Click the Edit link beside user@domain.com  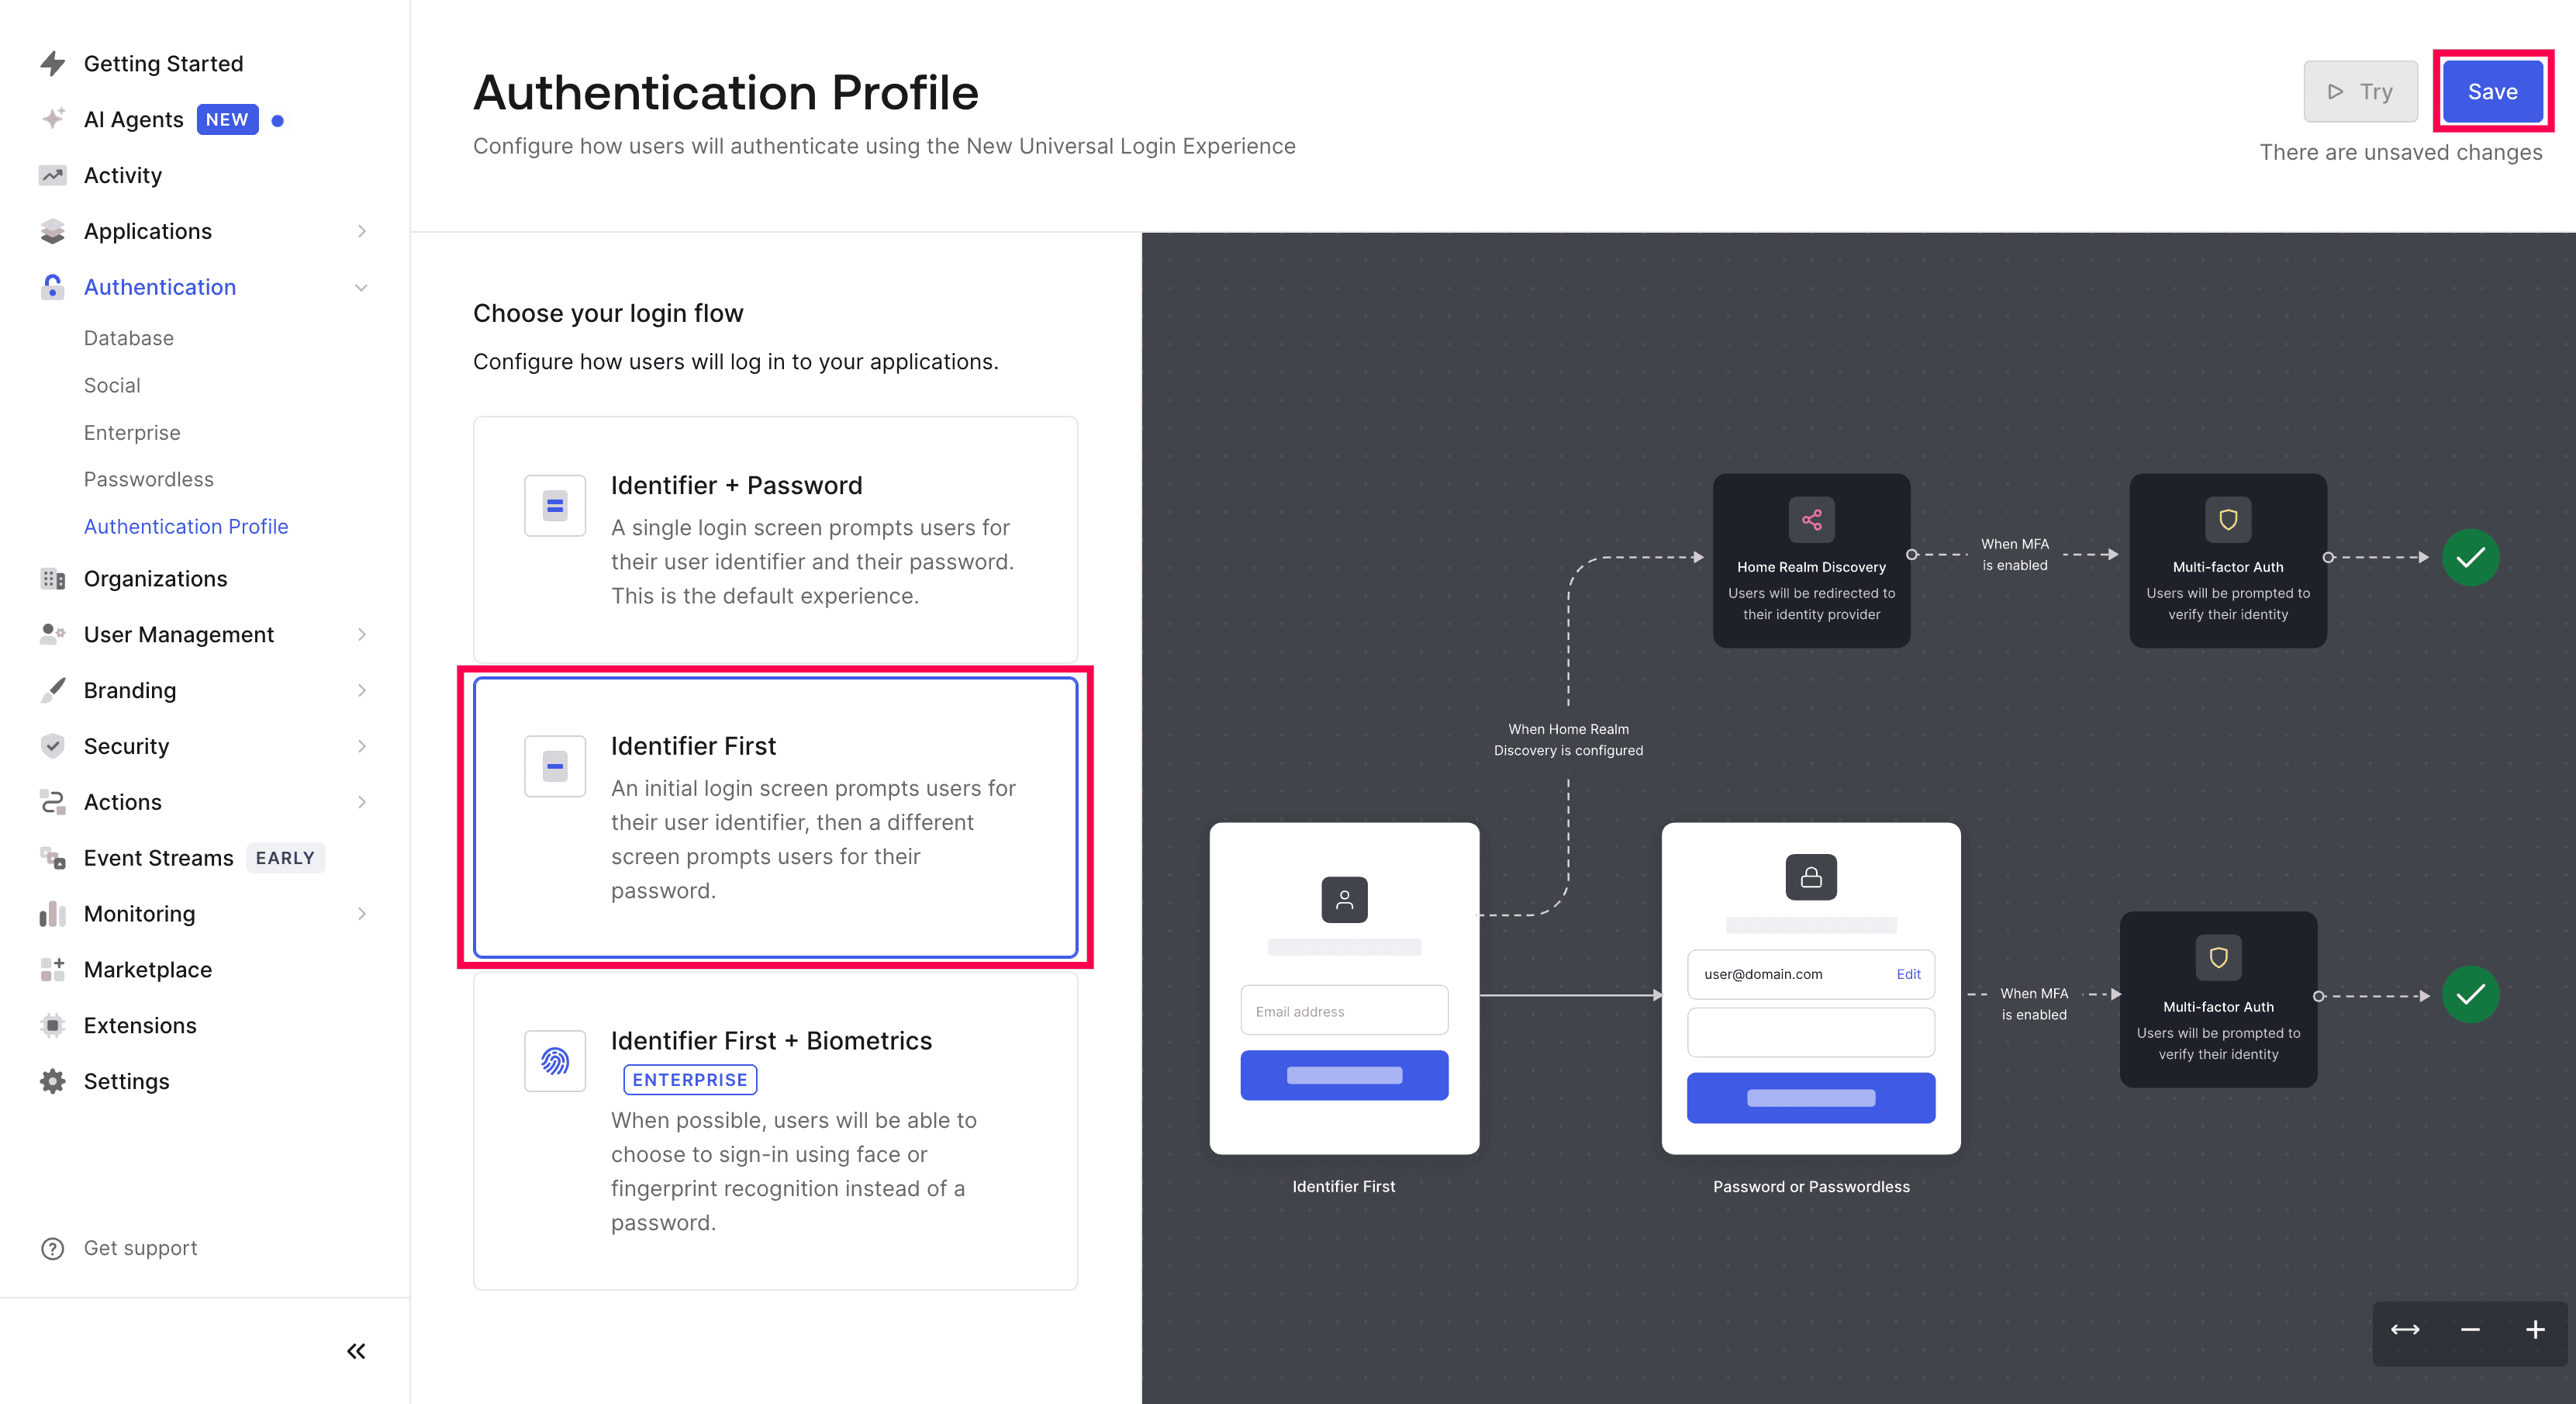1908,974
